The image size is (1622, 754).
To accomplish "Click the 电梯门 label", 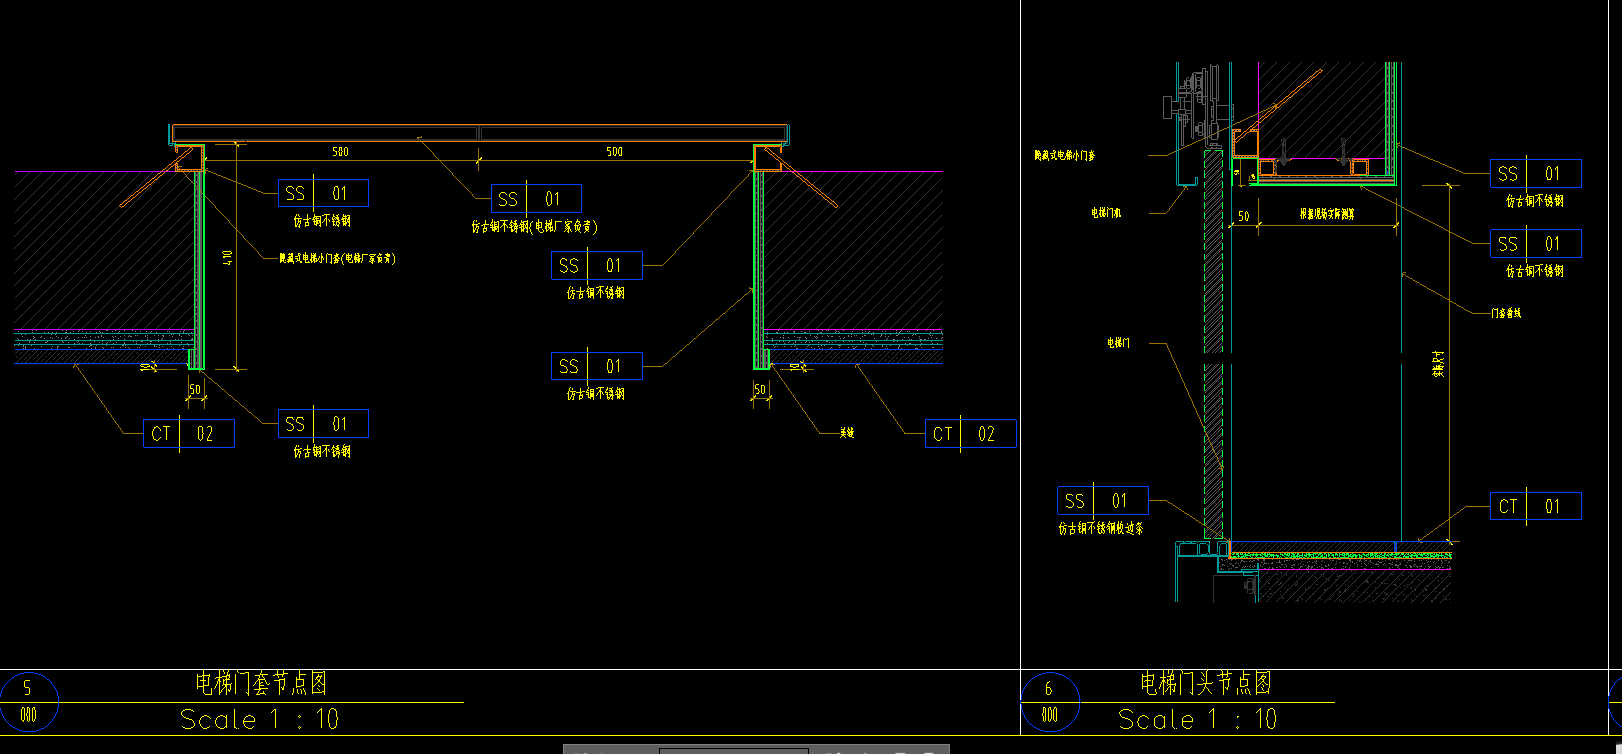I will pos(1118,343).
